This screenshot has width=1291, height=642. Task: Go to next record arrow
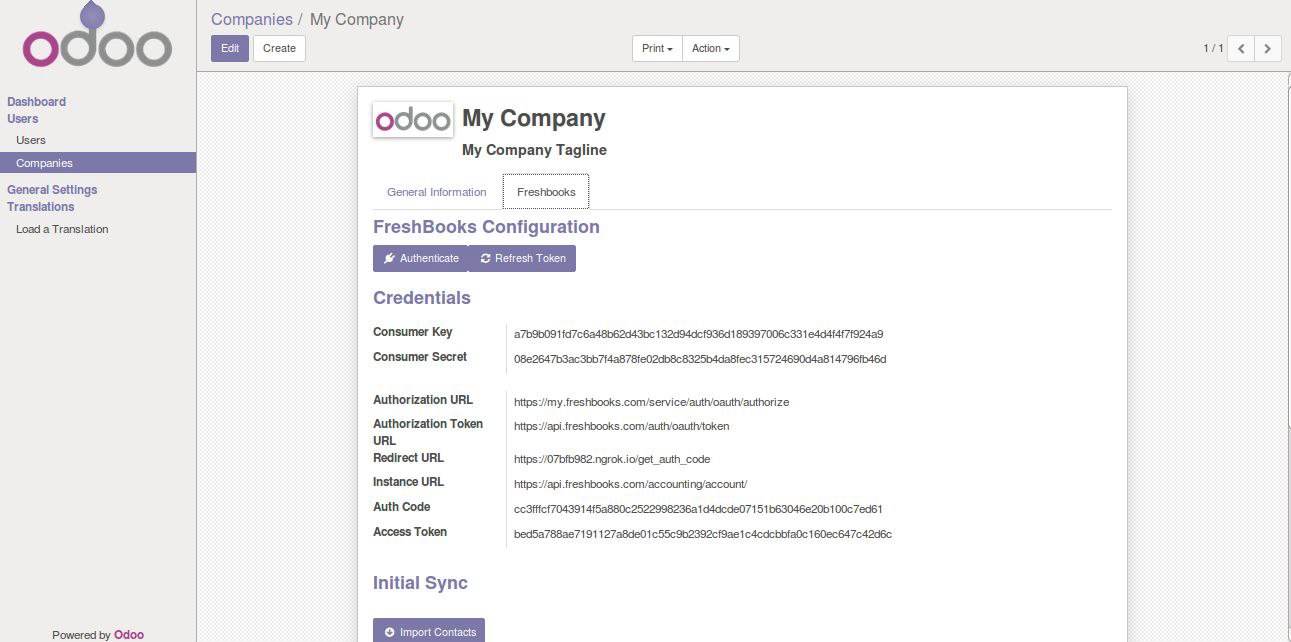1268,48
